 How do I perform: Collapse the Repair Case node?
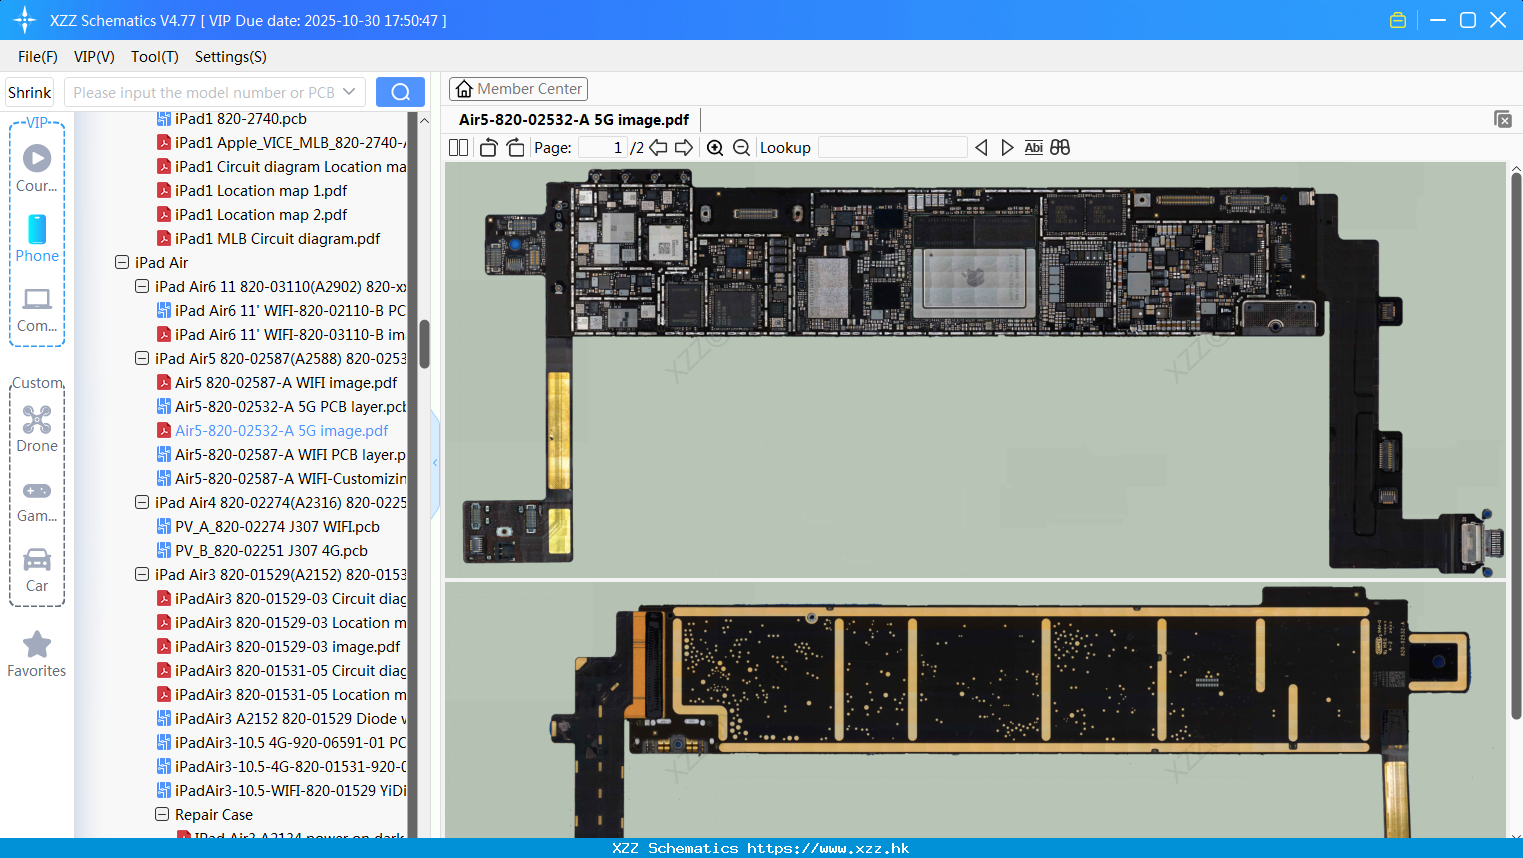(162, 814)
